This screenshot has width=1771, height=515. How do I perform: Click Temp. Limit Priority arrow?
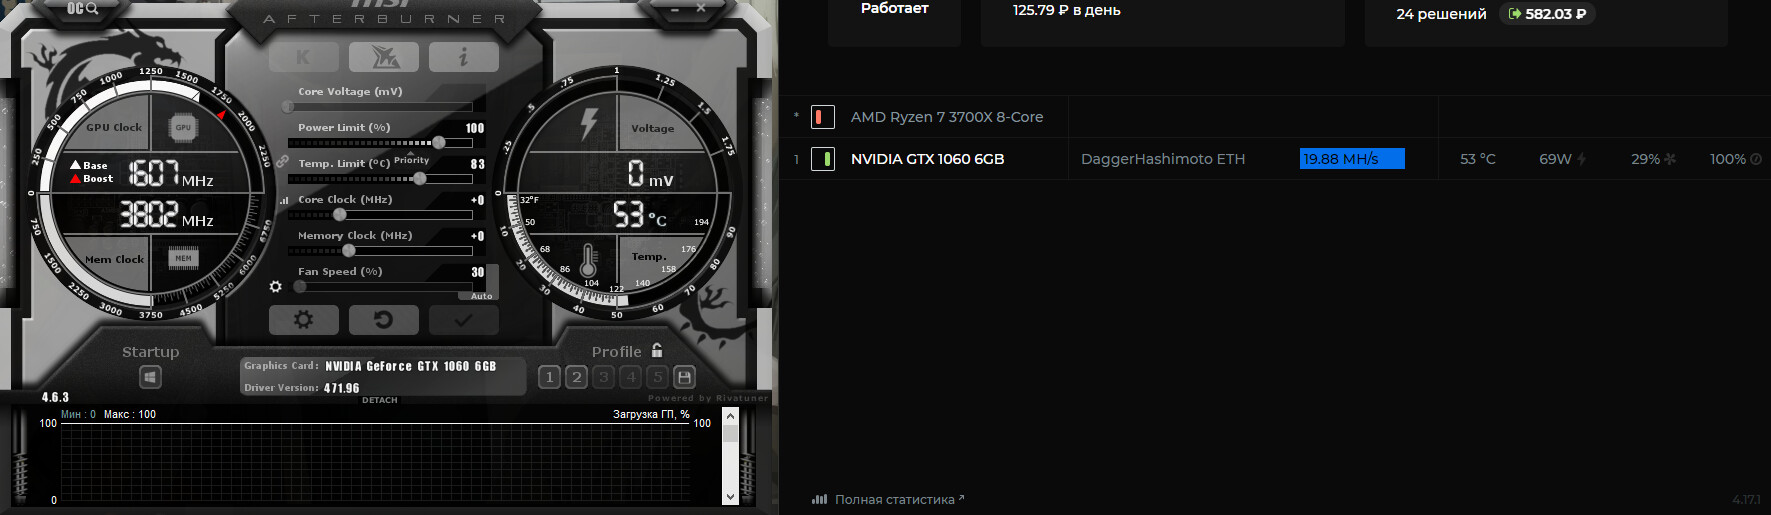[x=411, y=153]
